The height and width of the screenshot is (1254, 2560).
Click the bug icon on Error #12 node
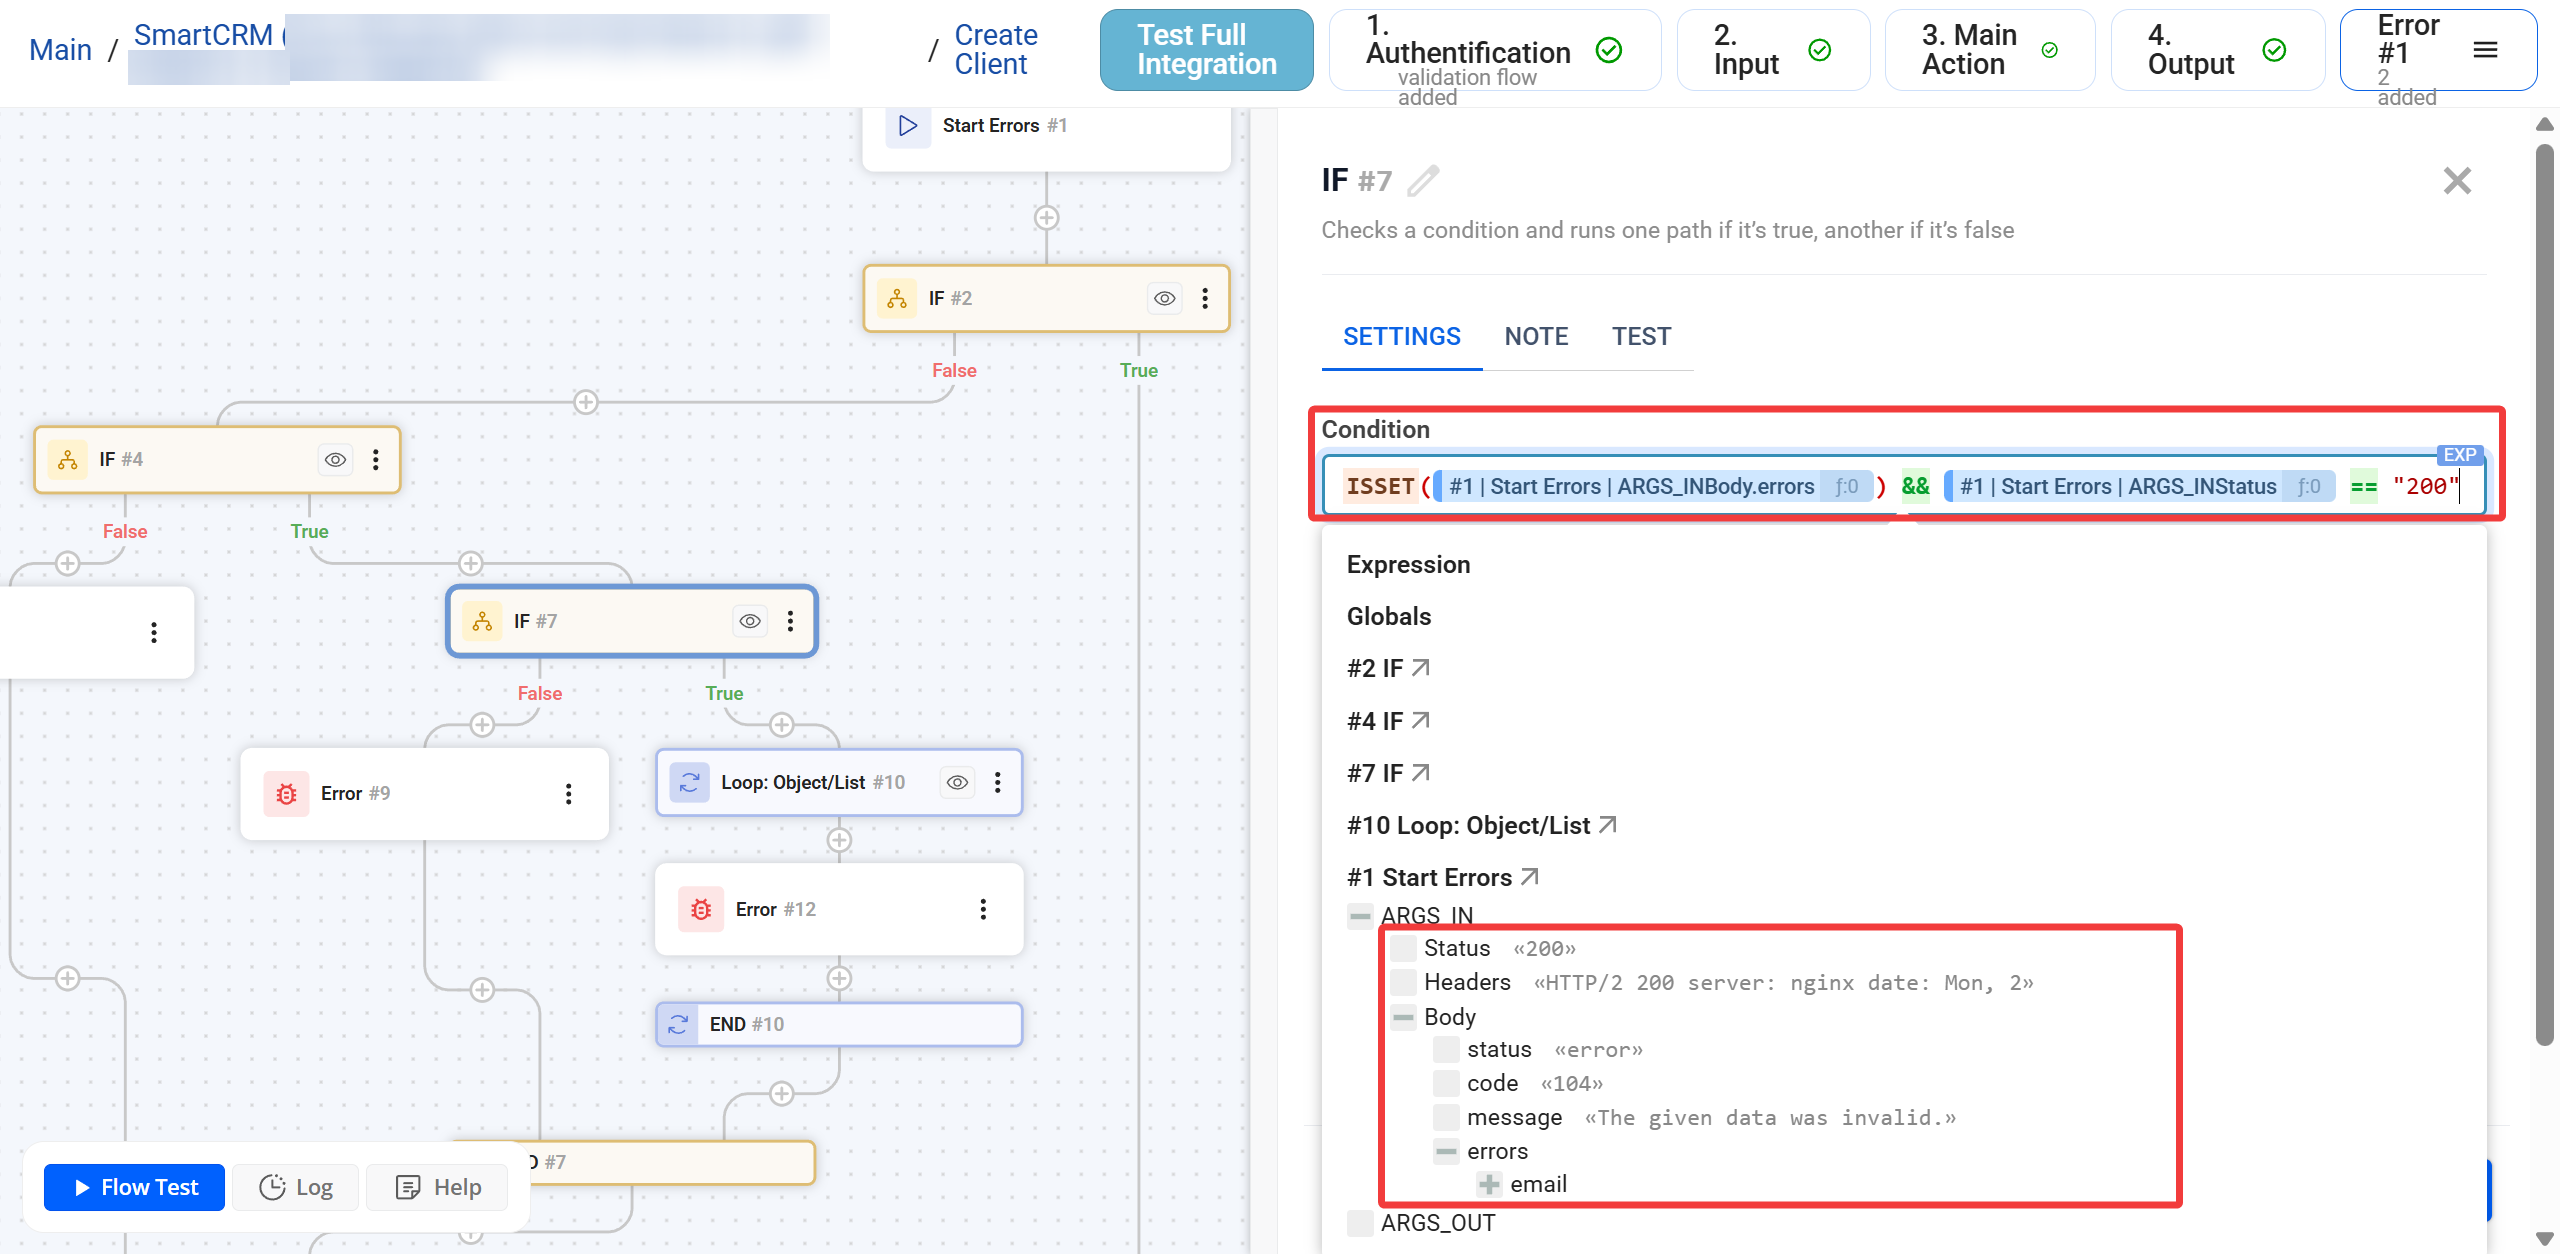point(701,909)
